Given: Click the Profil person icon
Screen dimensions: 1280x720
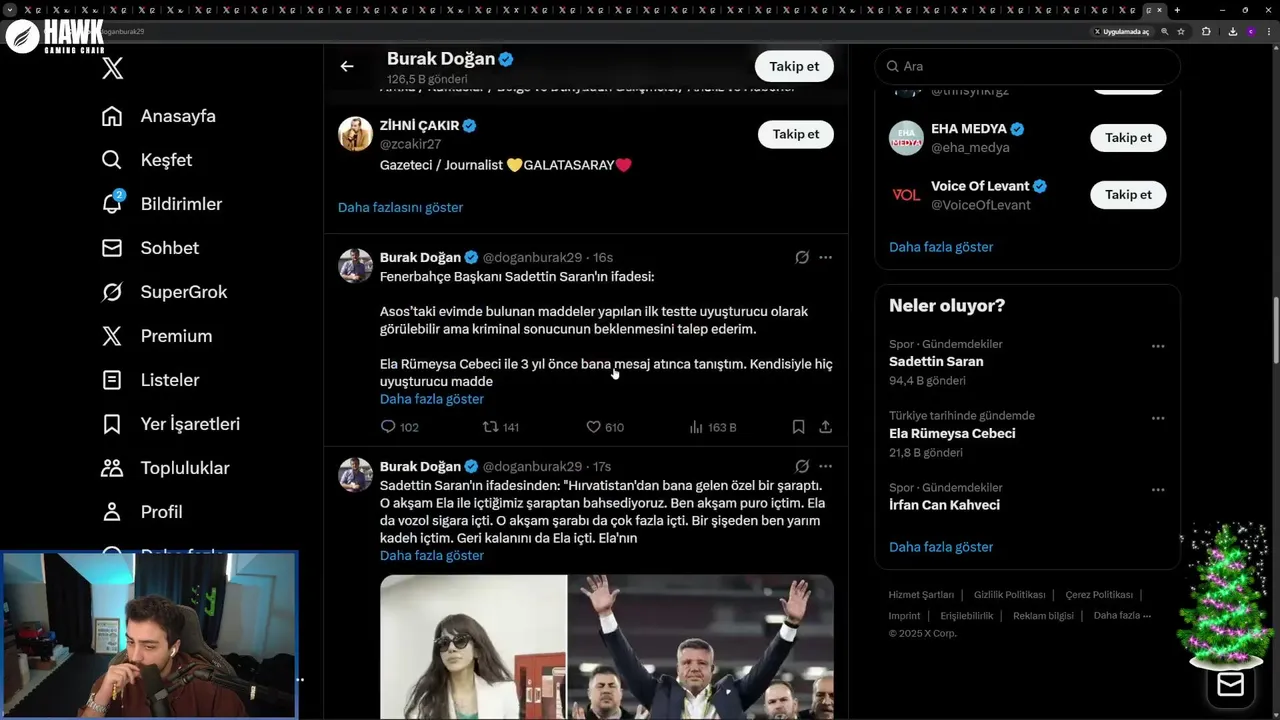Looking at the screenshot, I should pyautogui.click(x=112, y=512).
